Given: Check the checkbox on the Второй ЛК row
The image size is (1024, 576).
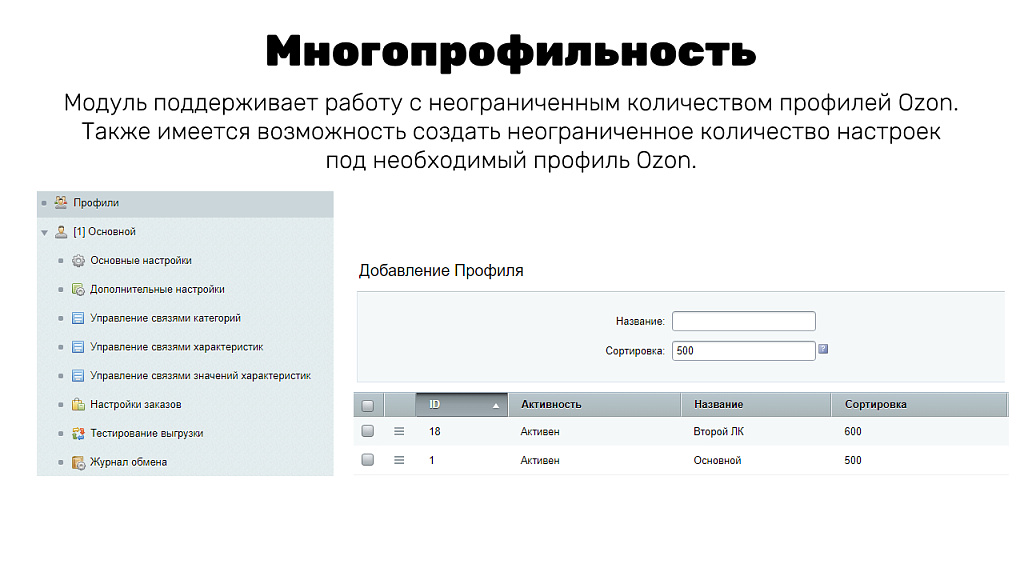Looking at the screenshot, I should point(366,430).
